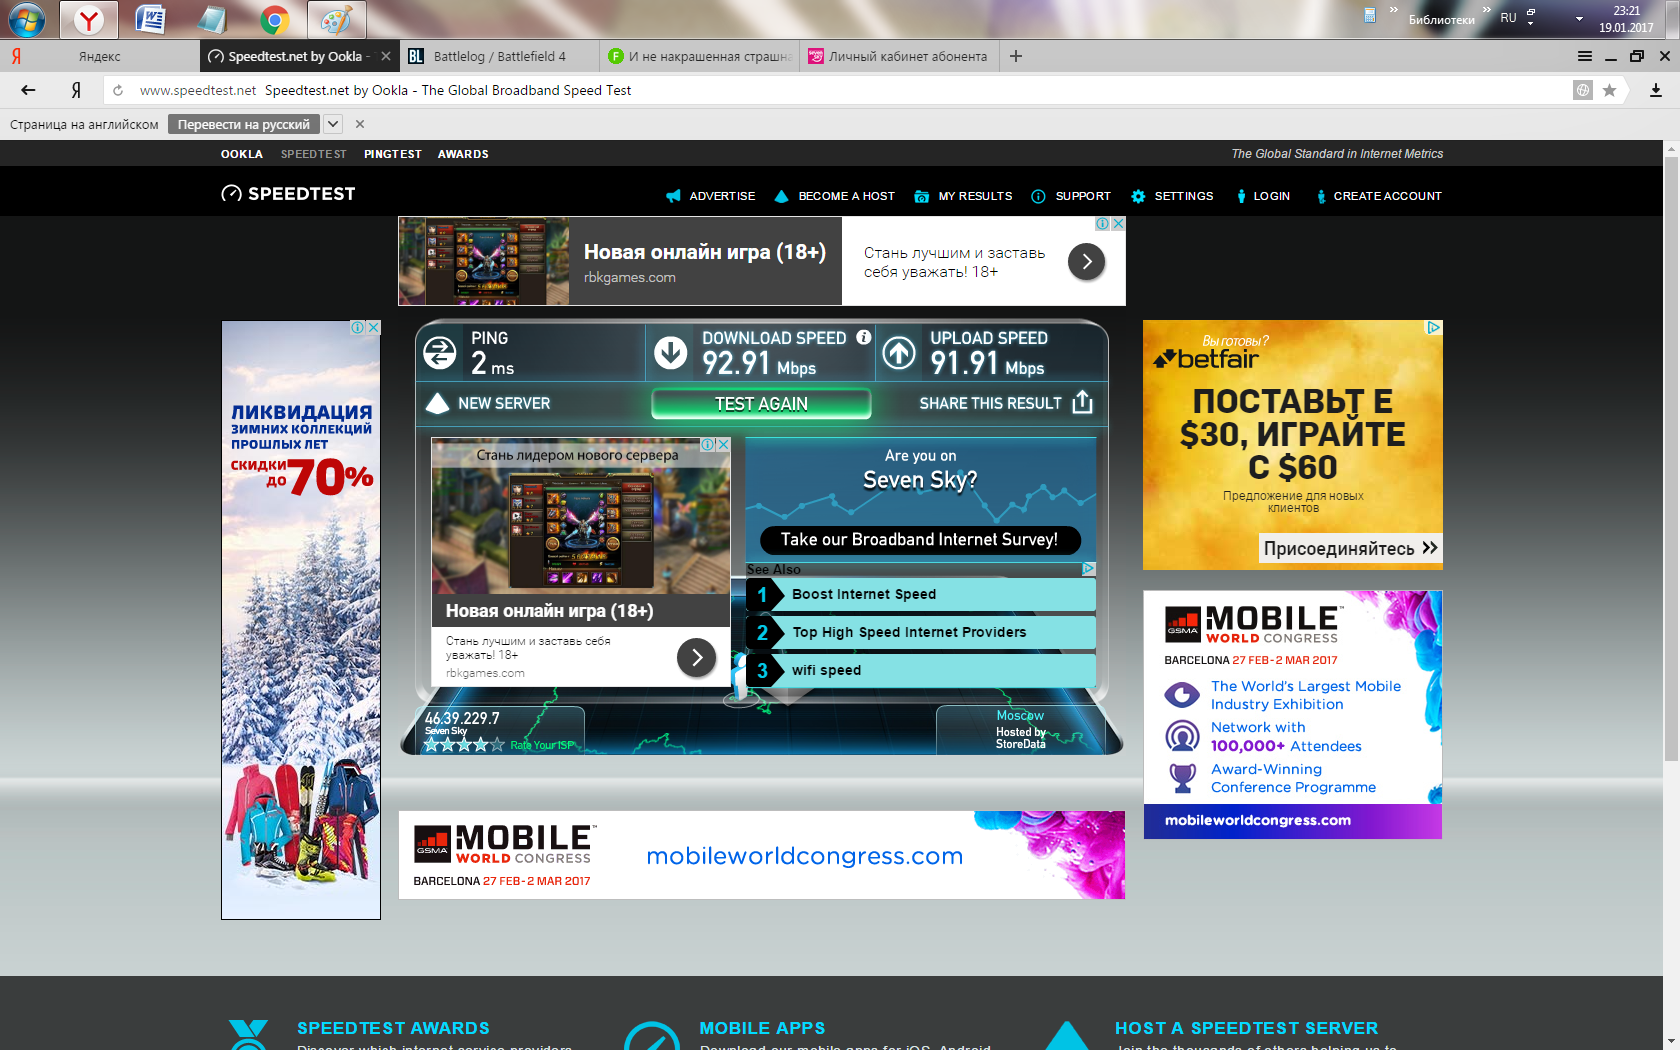Click the SPEEDTEST logo
Screen dimensions: 1680x1050
(288, 194)
